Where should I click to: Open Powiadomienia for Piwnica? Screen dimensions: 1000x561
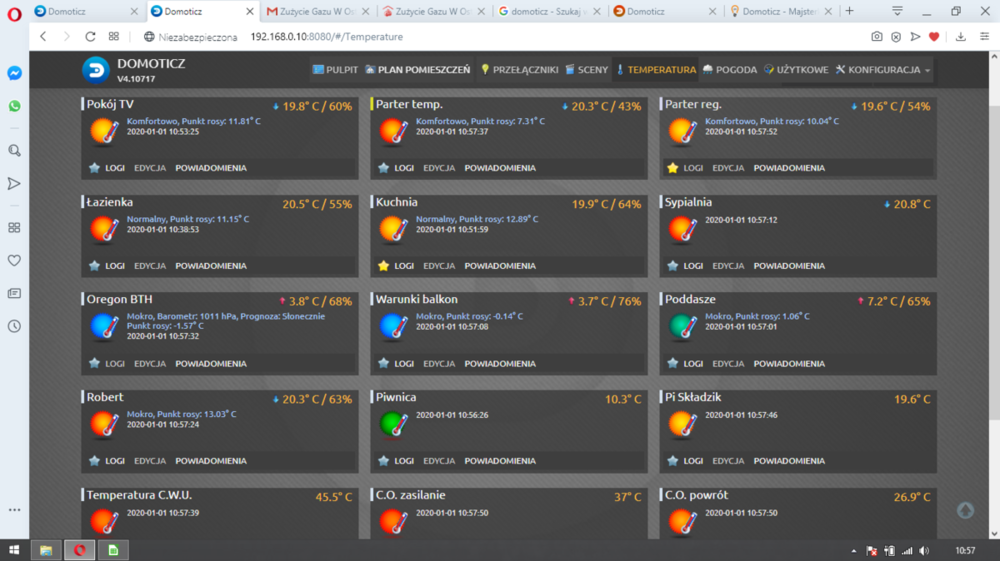coord(500,460)
